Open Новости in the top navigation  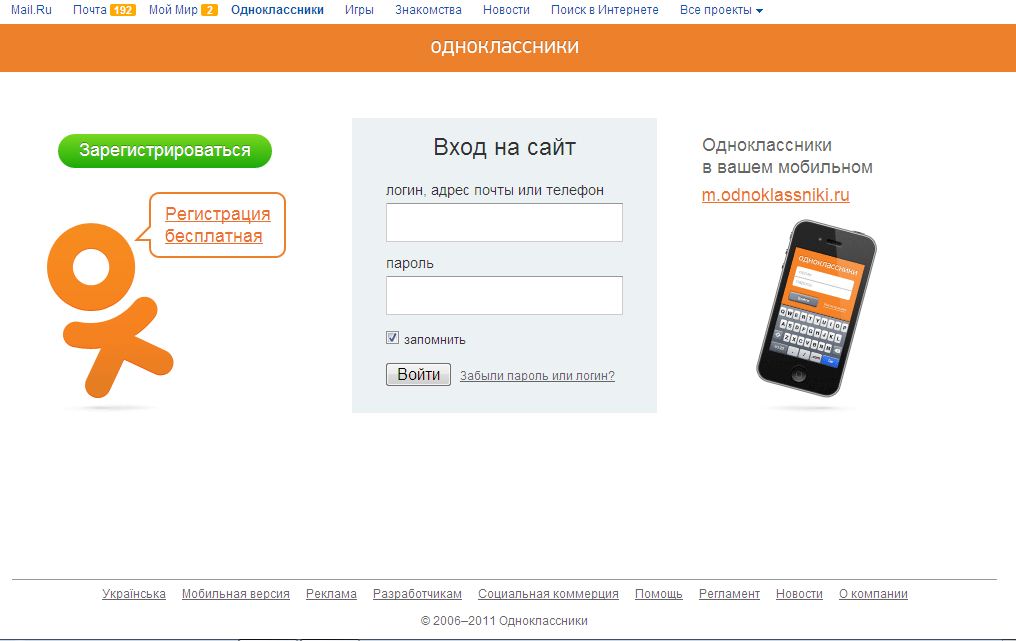[x=506, y=10]
